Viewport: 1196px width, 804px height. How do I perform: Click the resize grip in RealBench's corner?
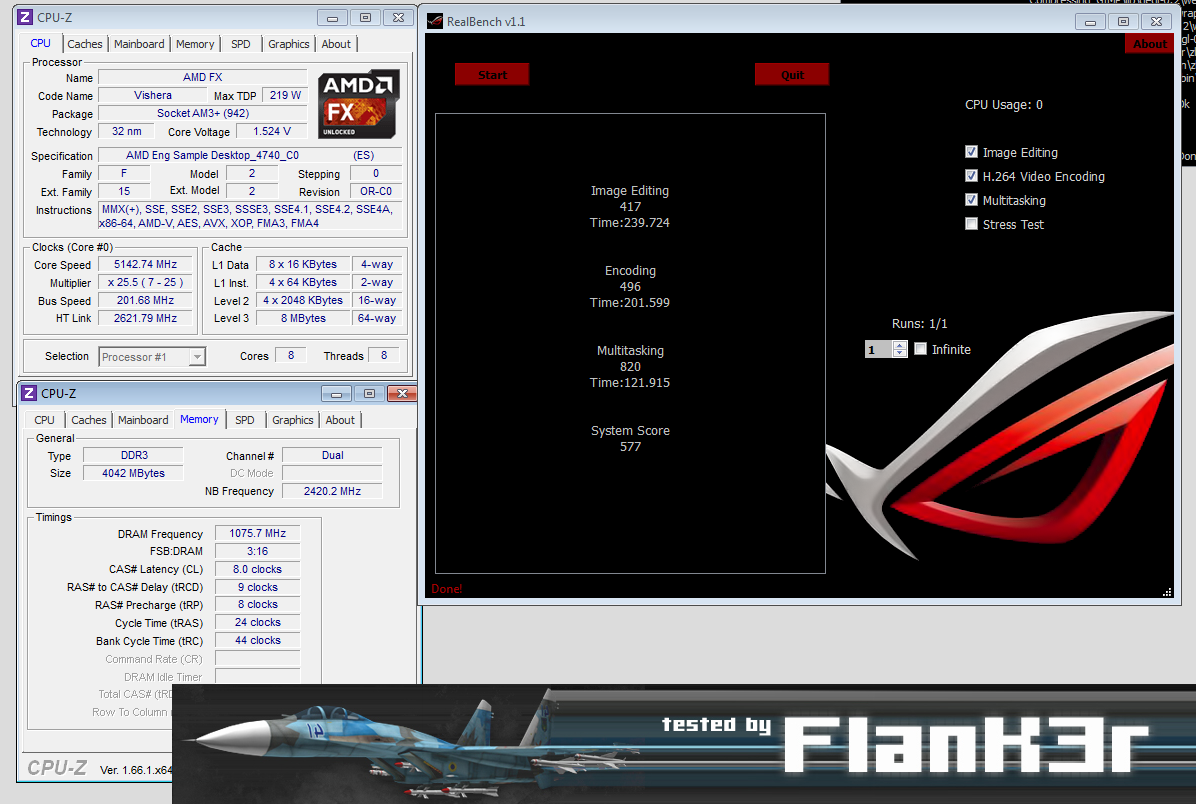click(1168, 594)
